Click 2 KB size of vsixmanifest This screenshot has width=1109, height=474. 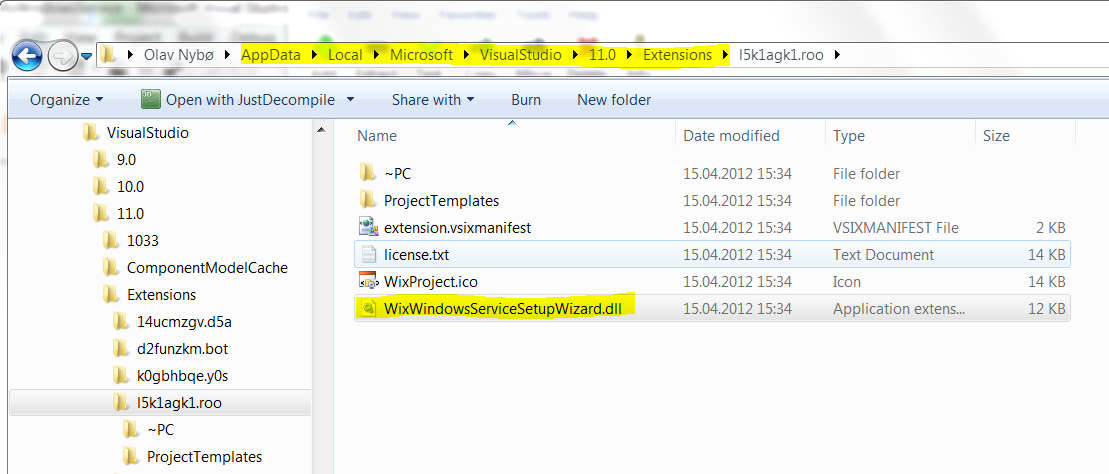(x=1051, y=228)
